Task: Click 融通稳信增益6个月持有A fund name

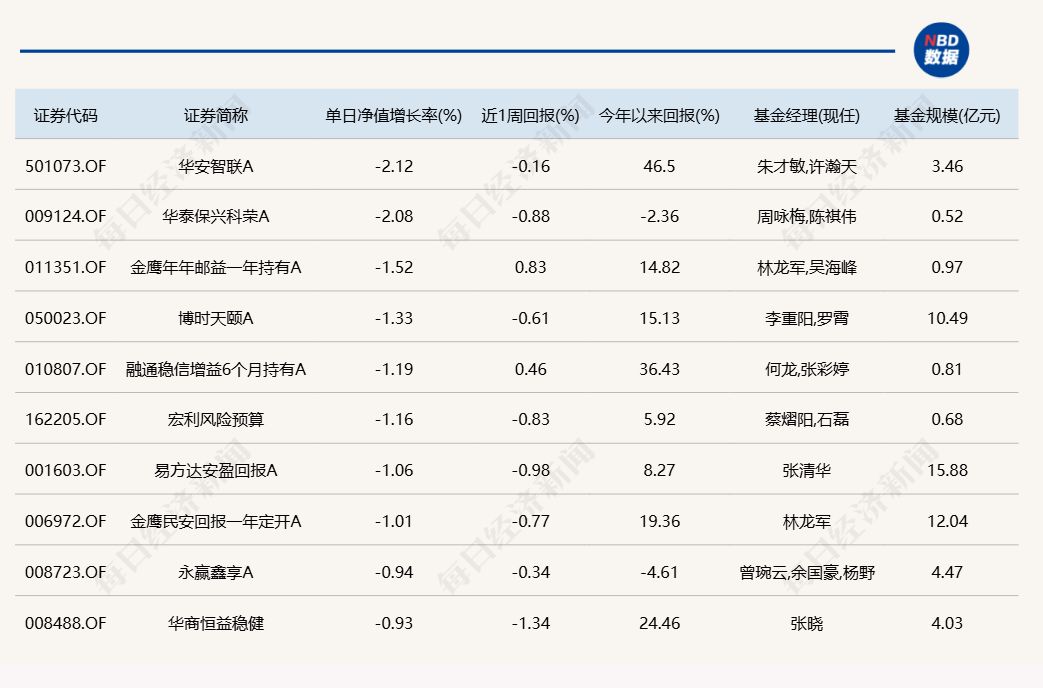Action: click(x=216, y=369)
